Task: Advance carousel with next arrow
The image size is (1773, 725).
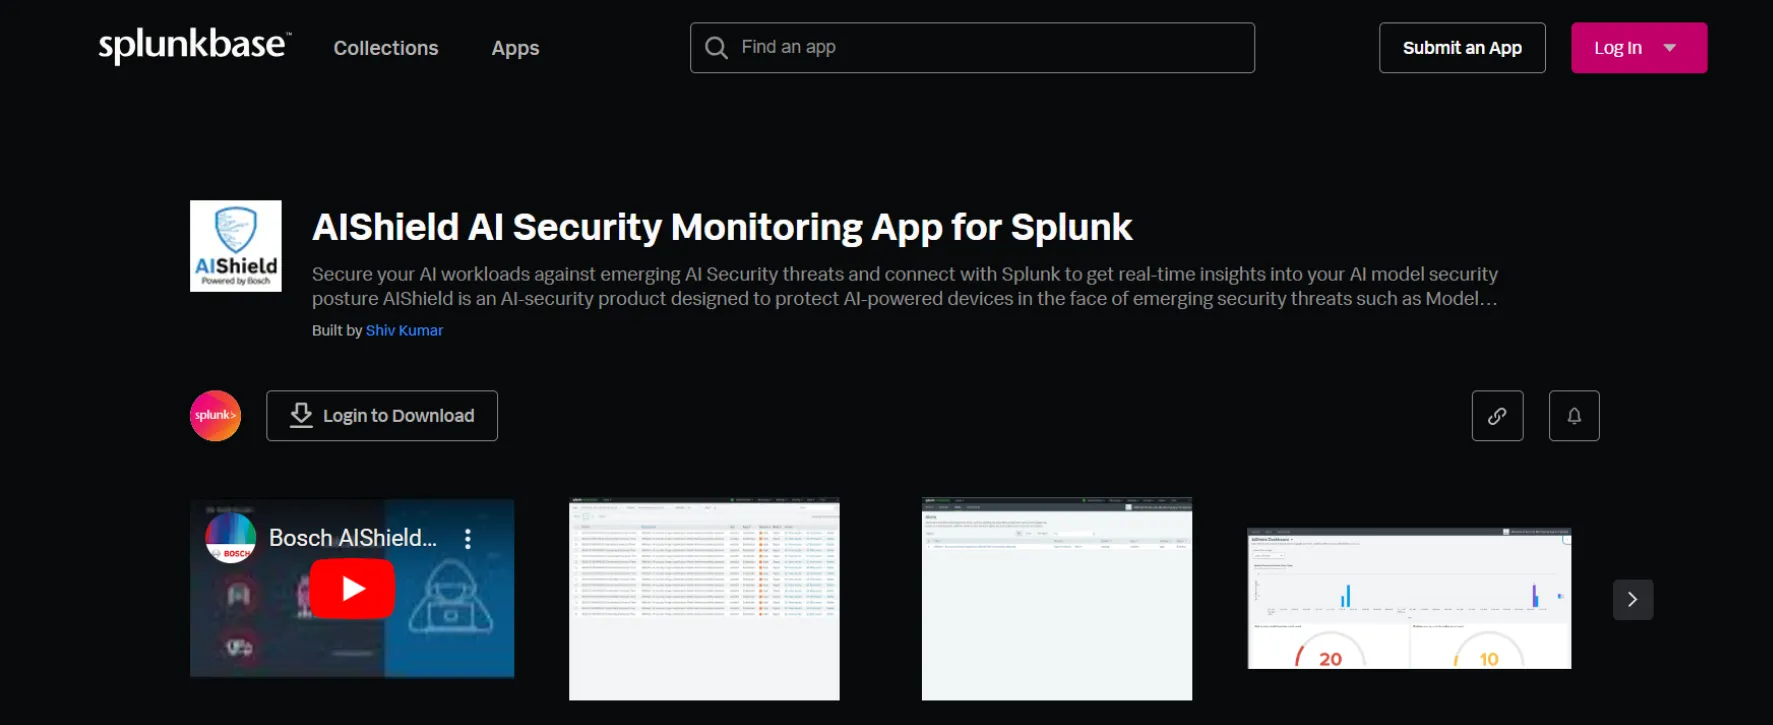Action: (1633, 599)
